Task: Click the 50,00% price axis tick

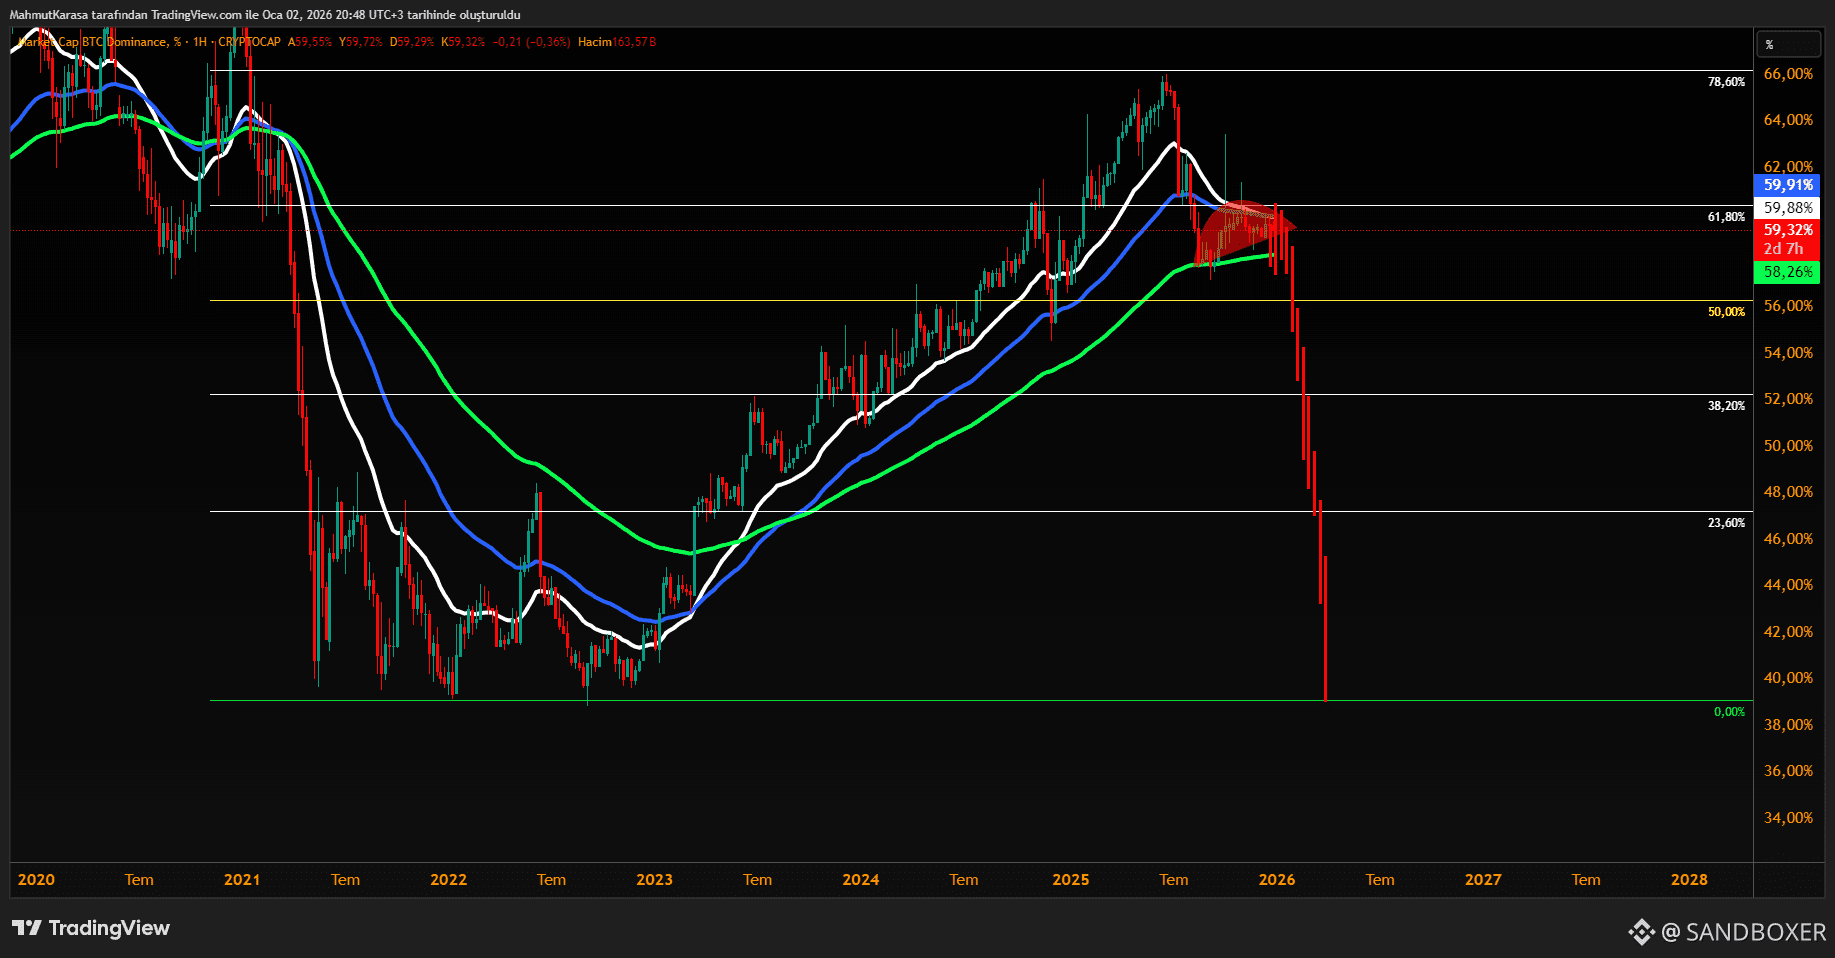Action: pos(1788,446)
